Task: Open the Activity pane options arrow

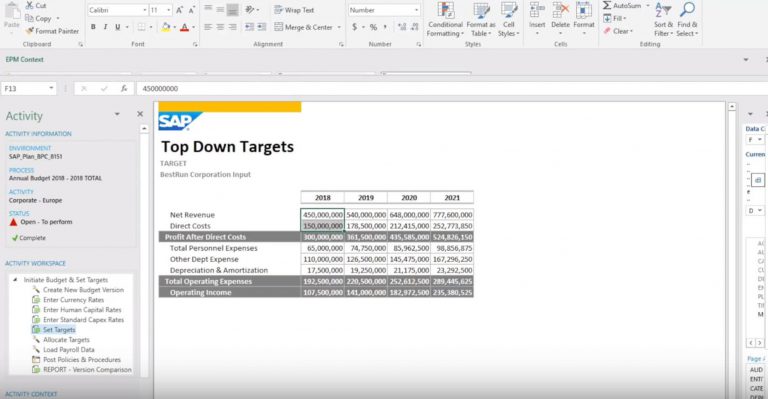Action: click(x=117, y=114)
